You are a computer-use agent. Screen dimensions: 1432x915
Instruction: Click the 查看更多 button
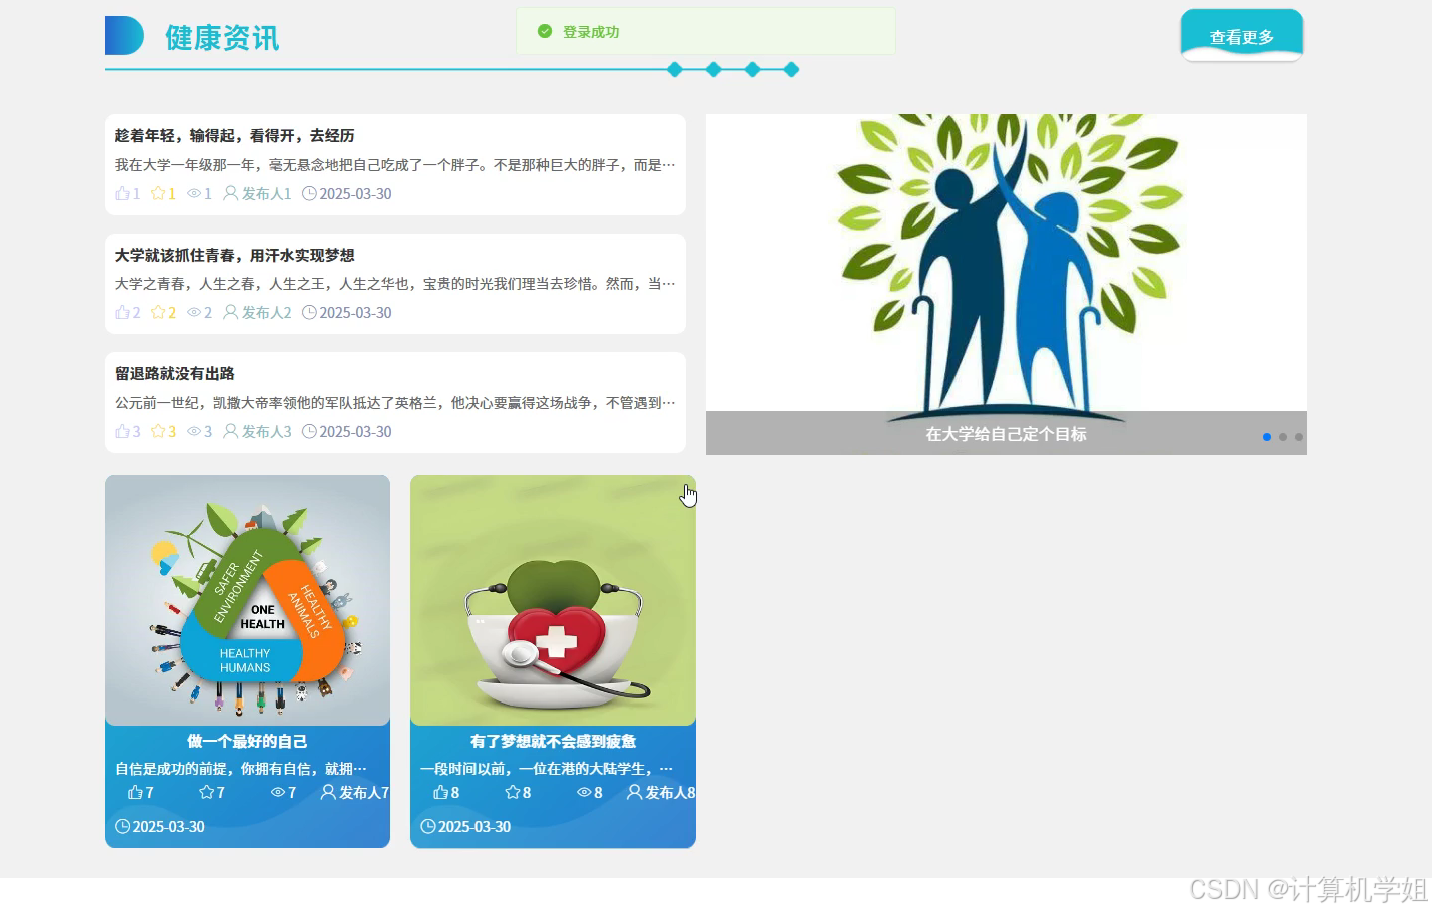click(x=1241, y=36)
